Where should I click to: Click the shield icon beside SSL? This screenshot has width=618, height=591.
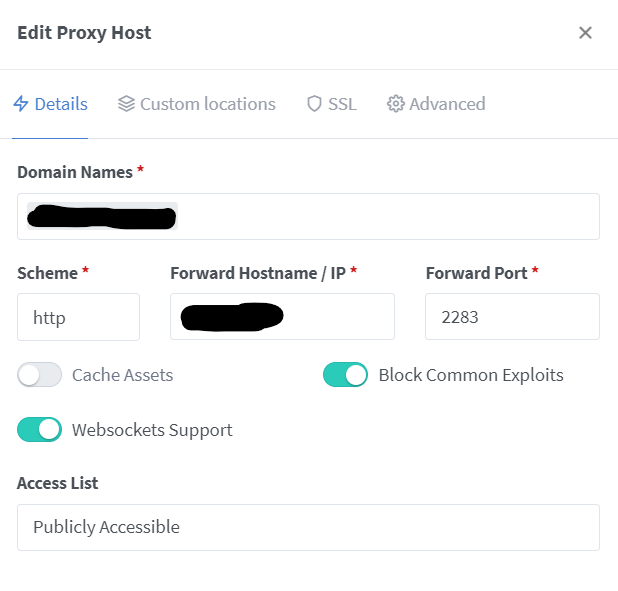pyautogui.click(x=314, y=104)
